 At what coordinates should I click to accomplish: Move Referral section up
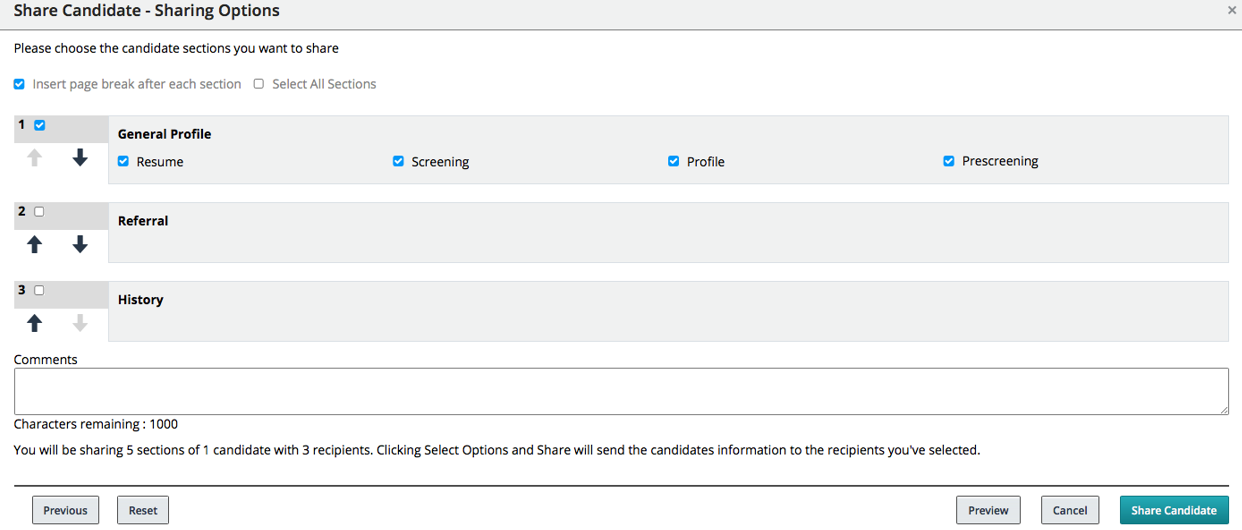tap(35, 245)
